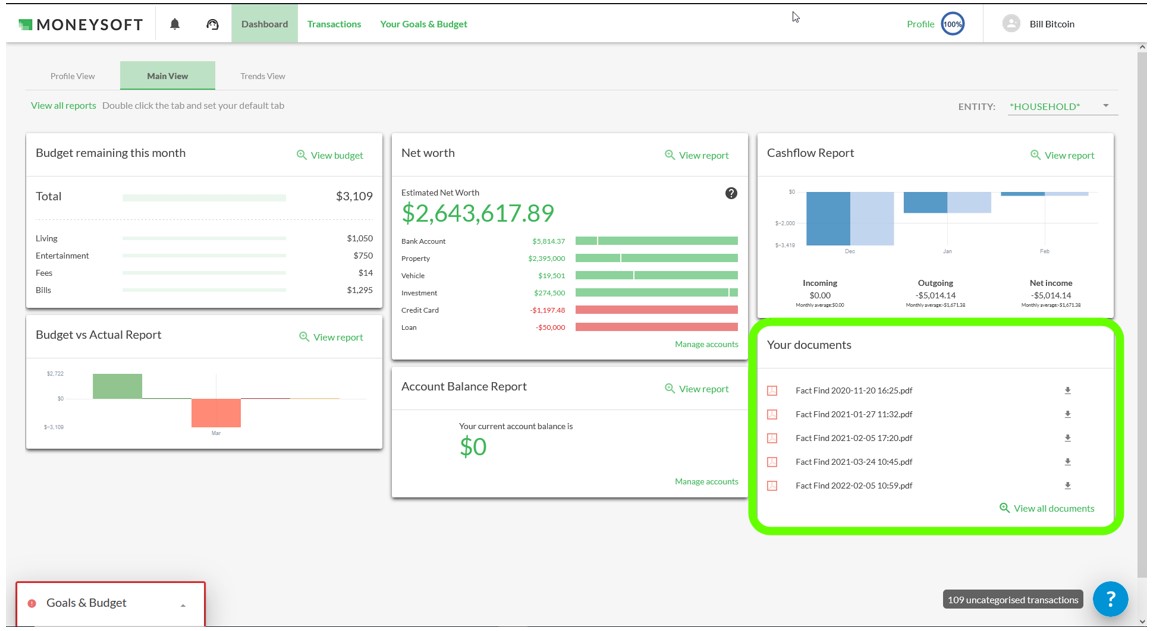Click the current account balance $0
The height and width of the screenshot is (631, 1152).
click(473, 447)
